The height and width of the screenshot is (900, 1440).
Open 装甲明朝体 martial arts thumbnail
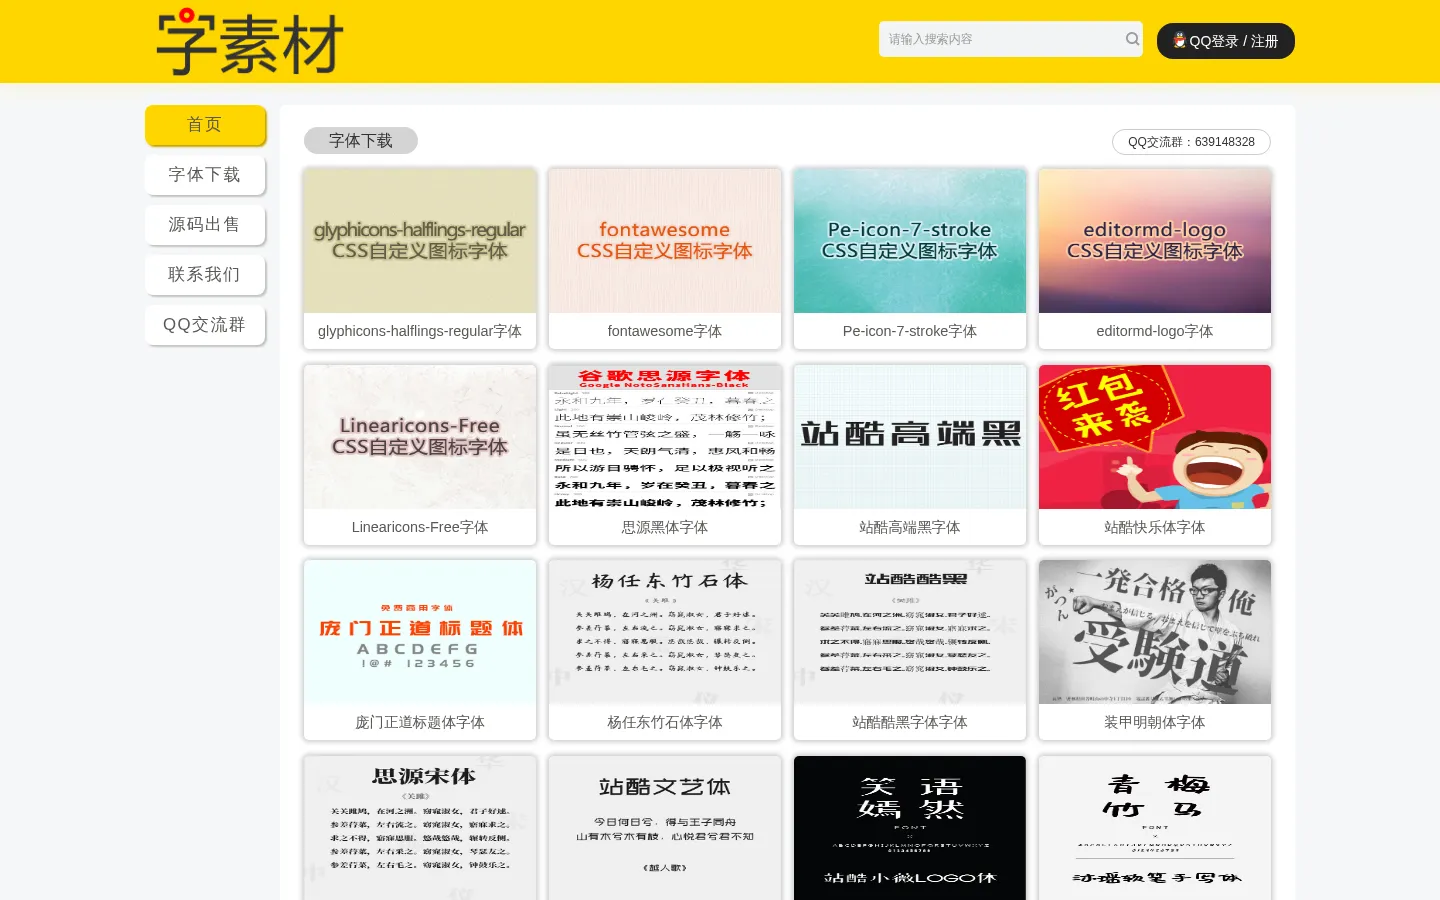coord(1155,632)
